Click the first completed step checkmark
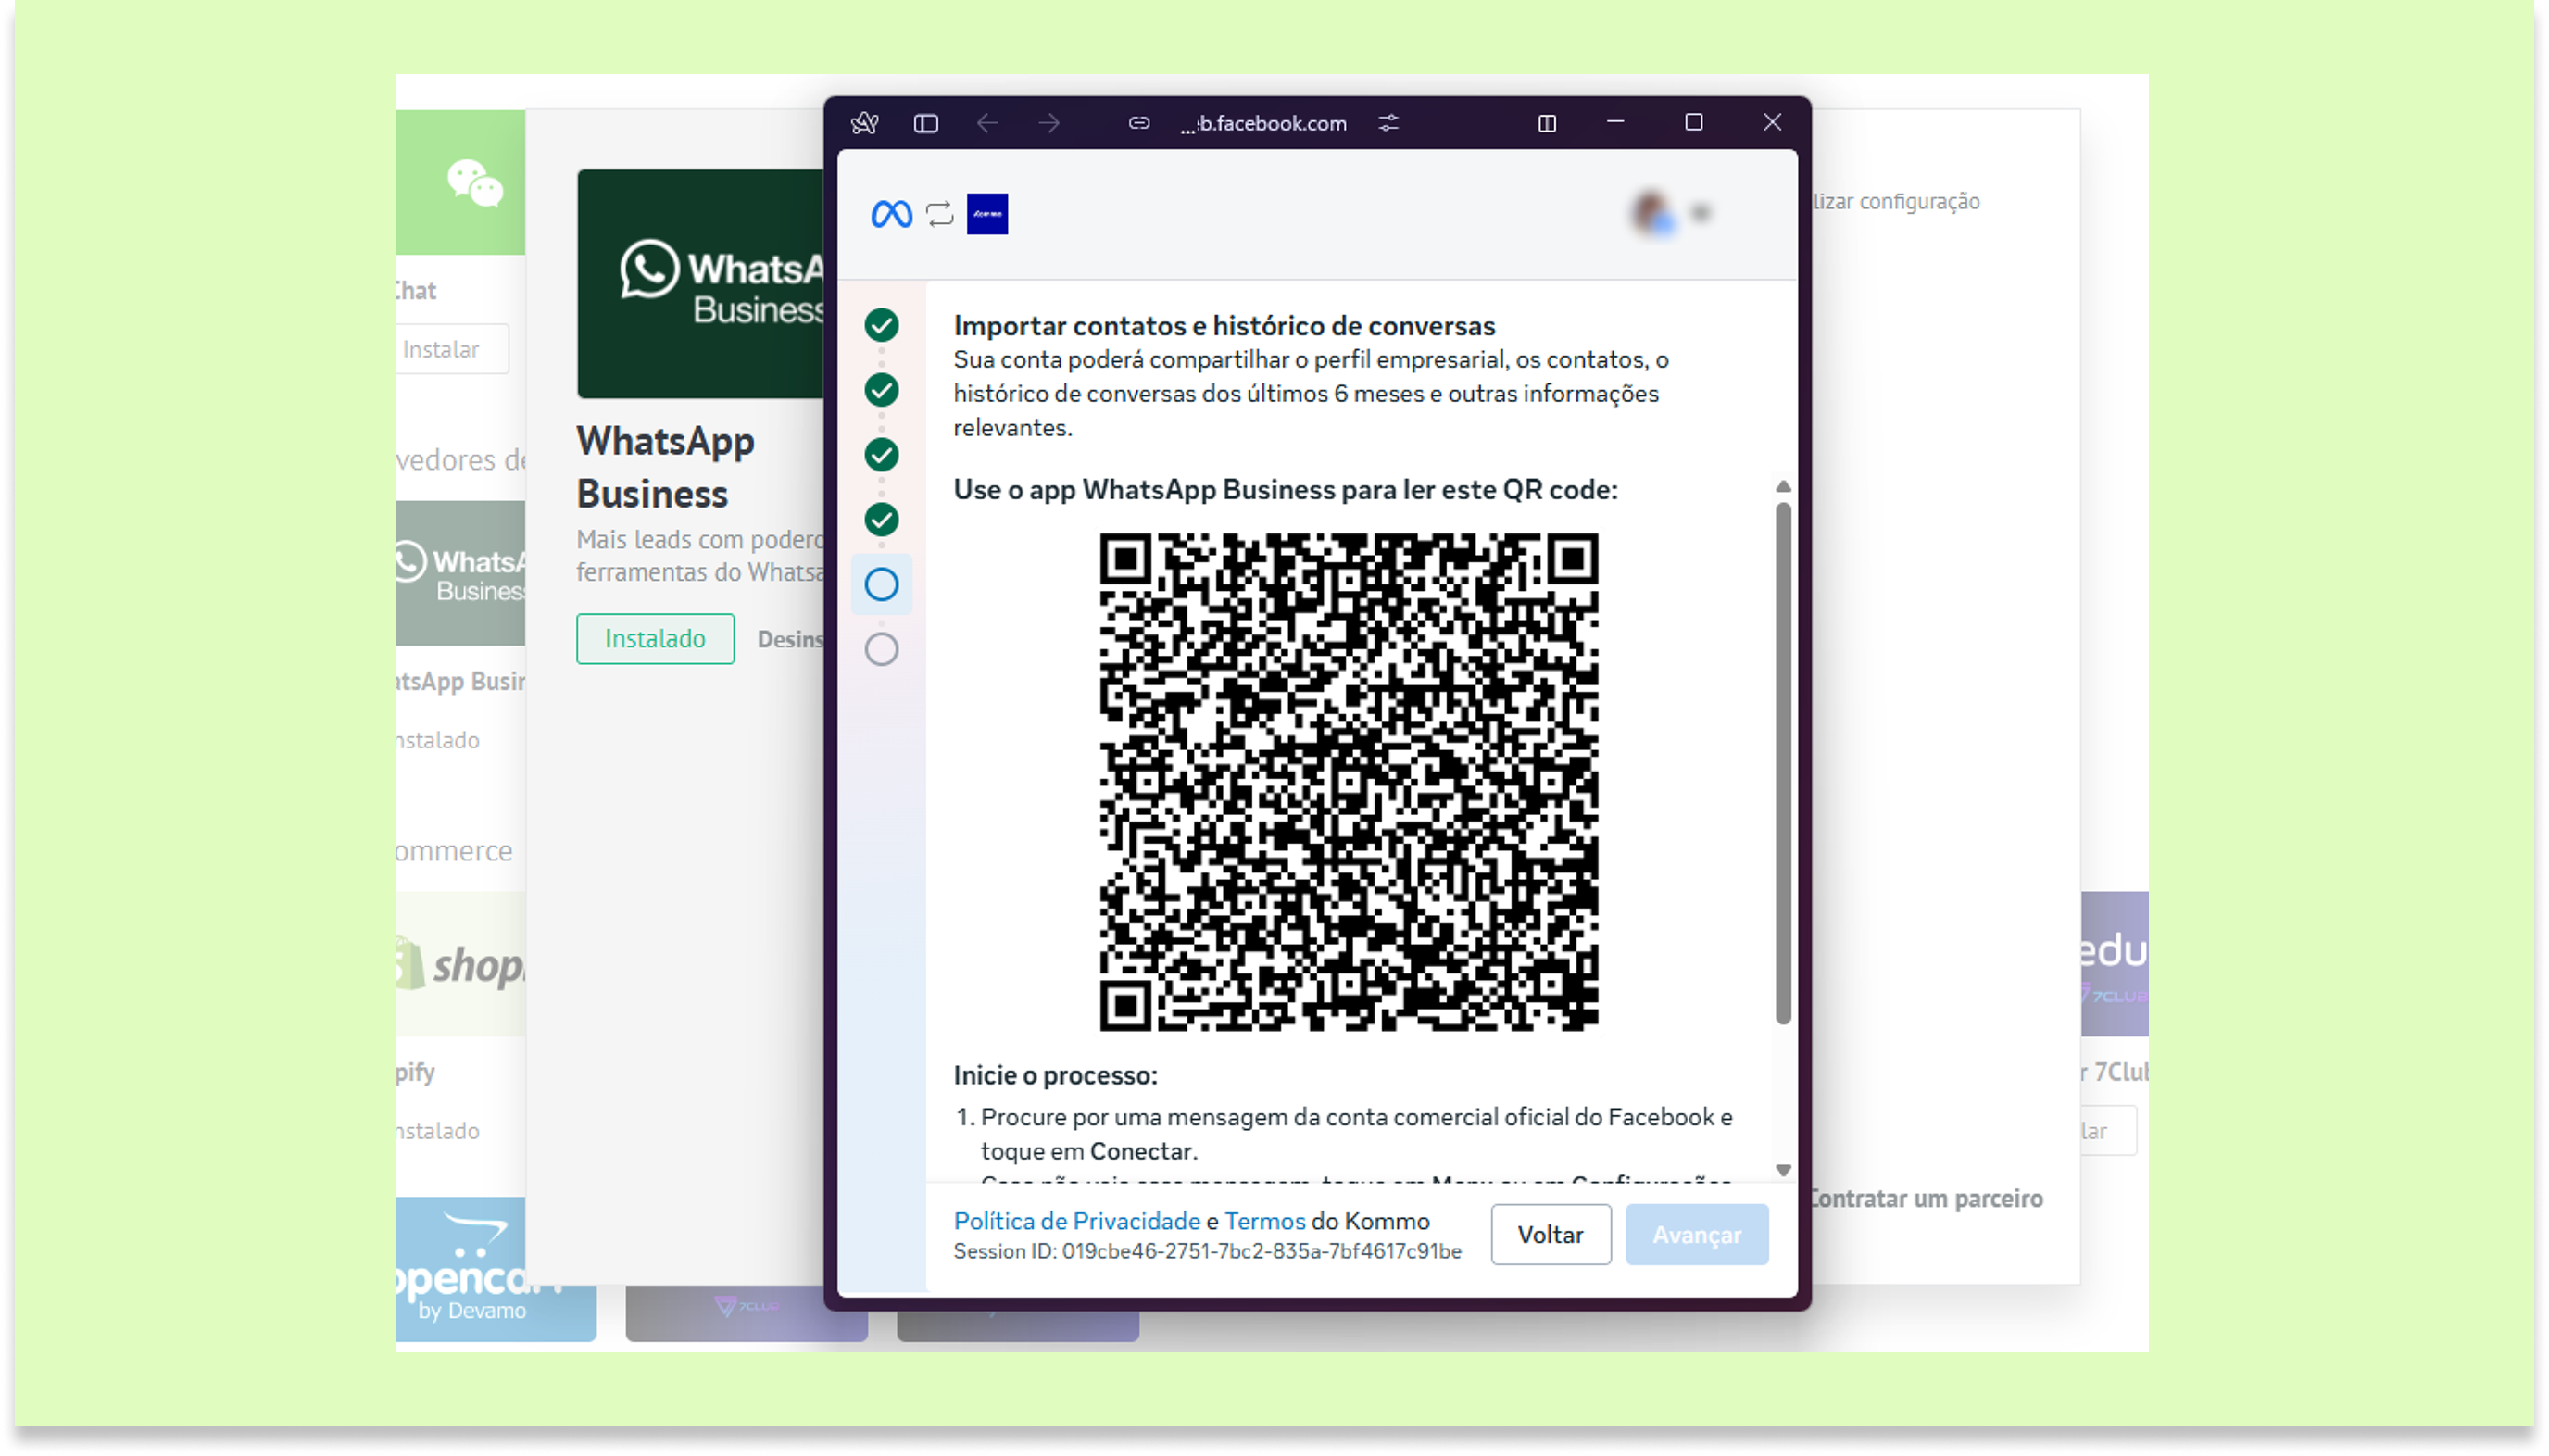Image resolution: width=2549 pixels, height=1456 pixels. pos(880,325)
